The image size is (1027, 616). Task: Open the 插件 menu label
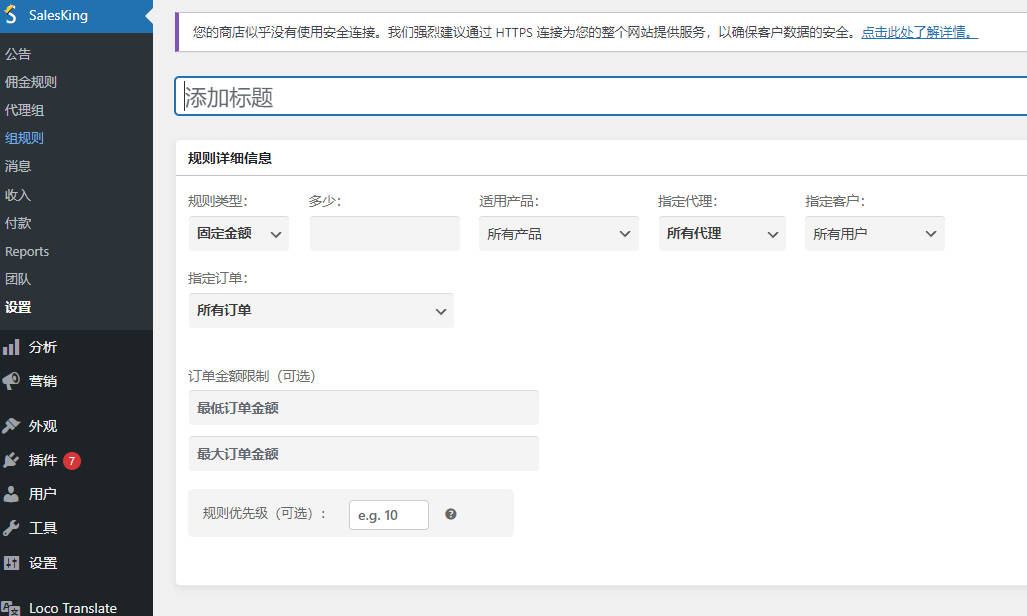pyautogui.click(x=43, y=460)
